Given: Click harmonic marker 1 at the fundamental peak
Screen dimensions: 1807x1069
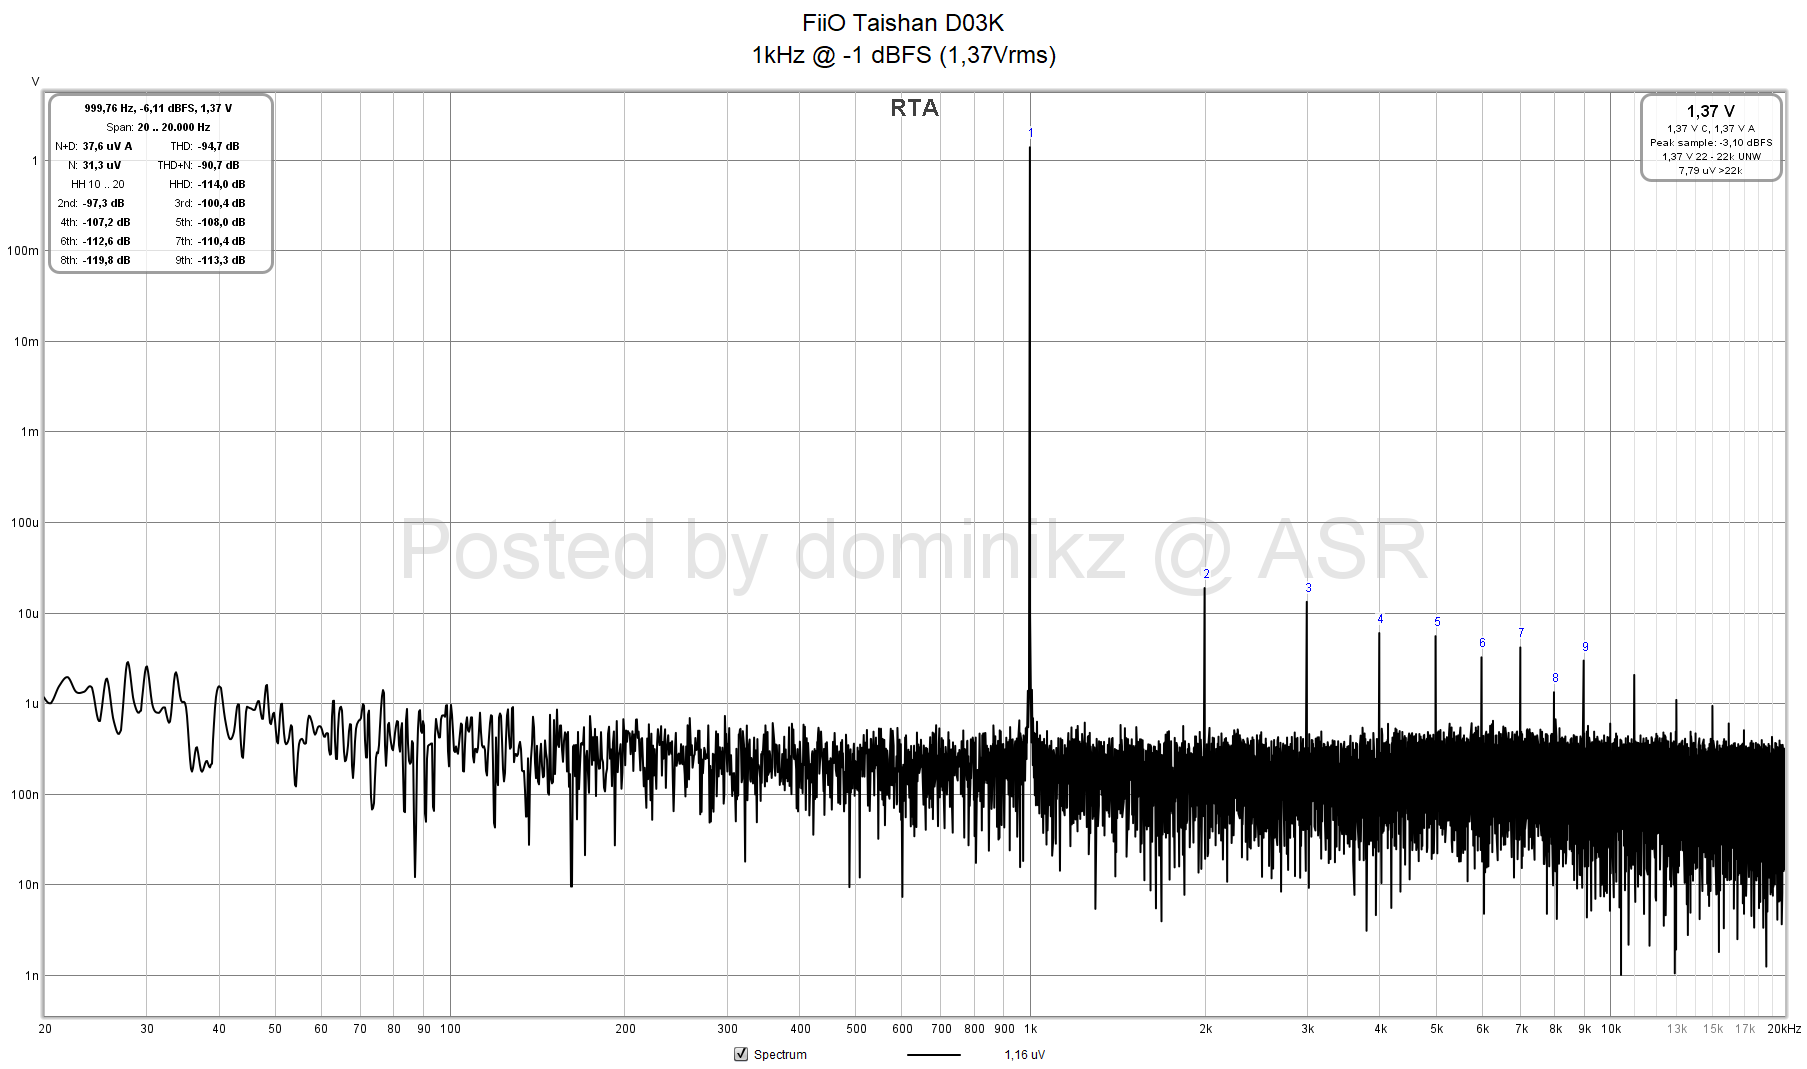Looking at the screenshot, I should click(1030, 133).
